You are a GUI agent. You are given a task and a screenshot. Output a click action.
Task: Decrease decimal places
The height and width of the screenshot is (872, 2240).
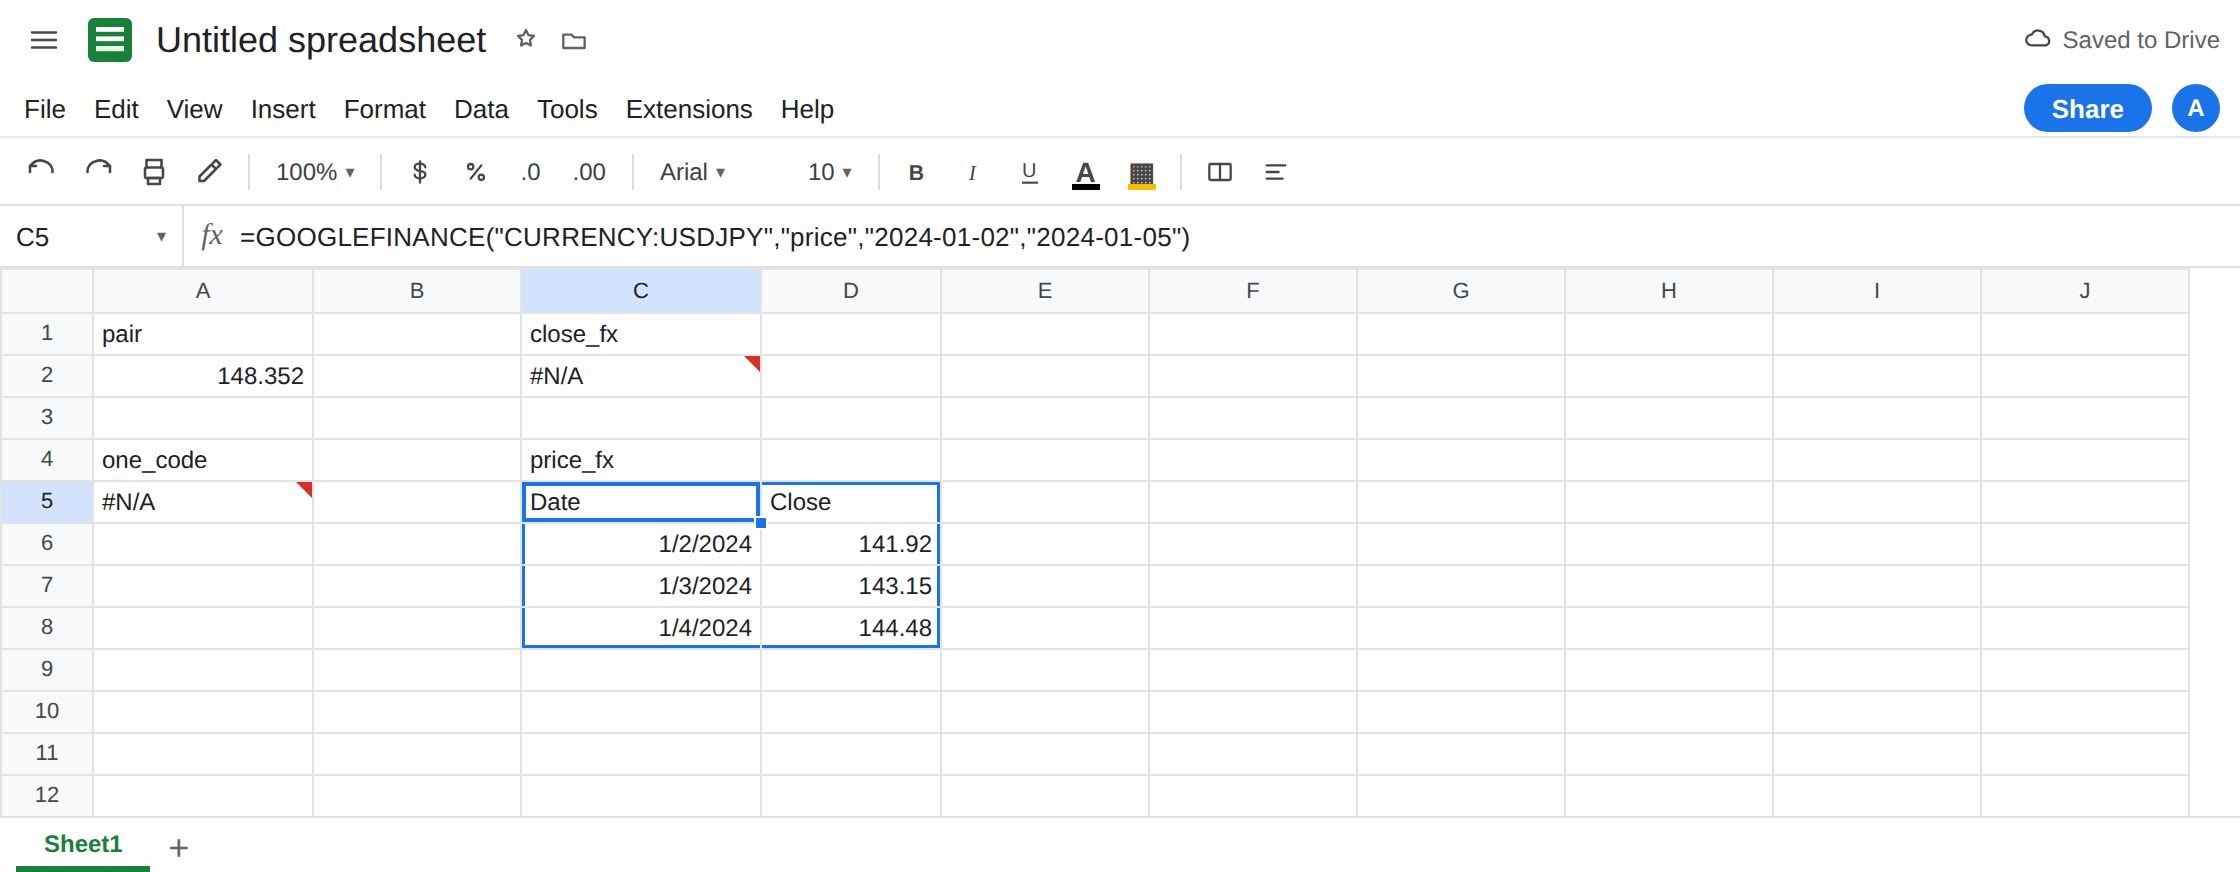[531, 172]
